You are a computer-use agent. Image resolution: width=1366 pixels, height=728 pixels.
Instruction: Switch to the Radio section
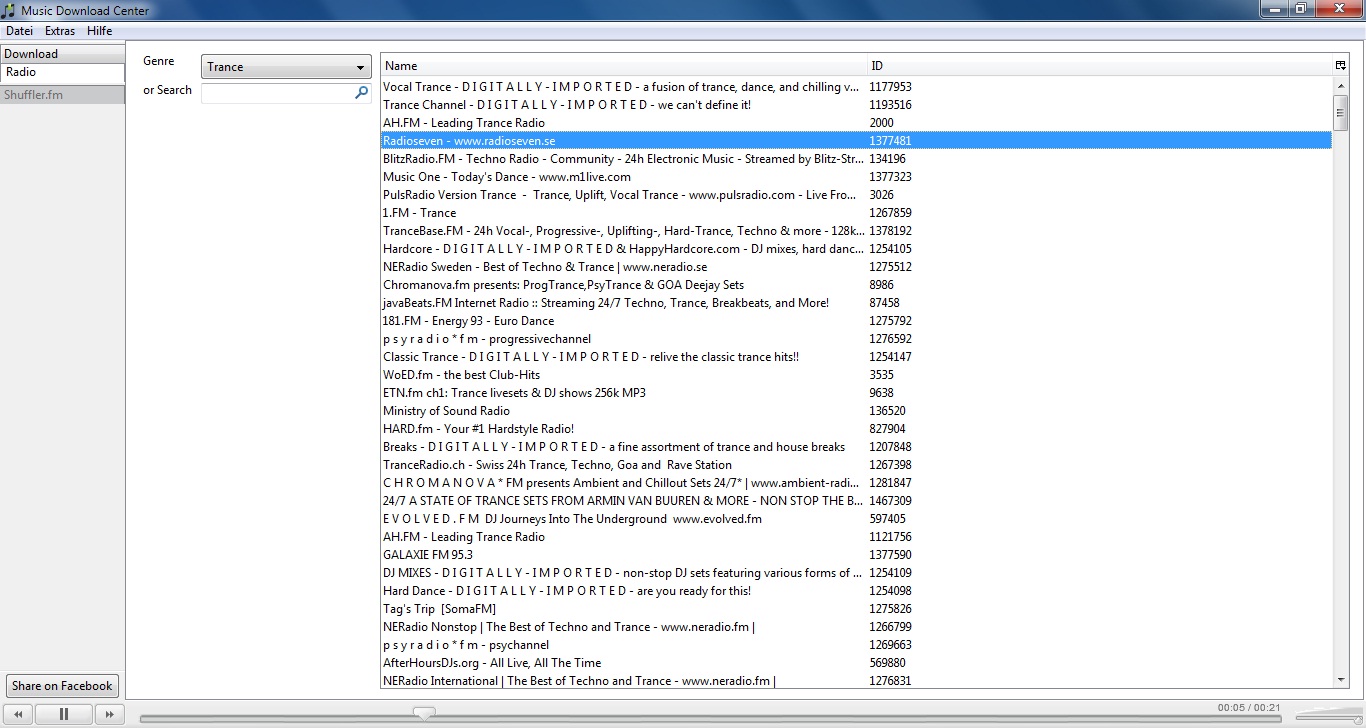(x=62, y=73)
